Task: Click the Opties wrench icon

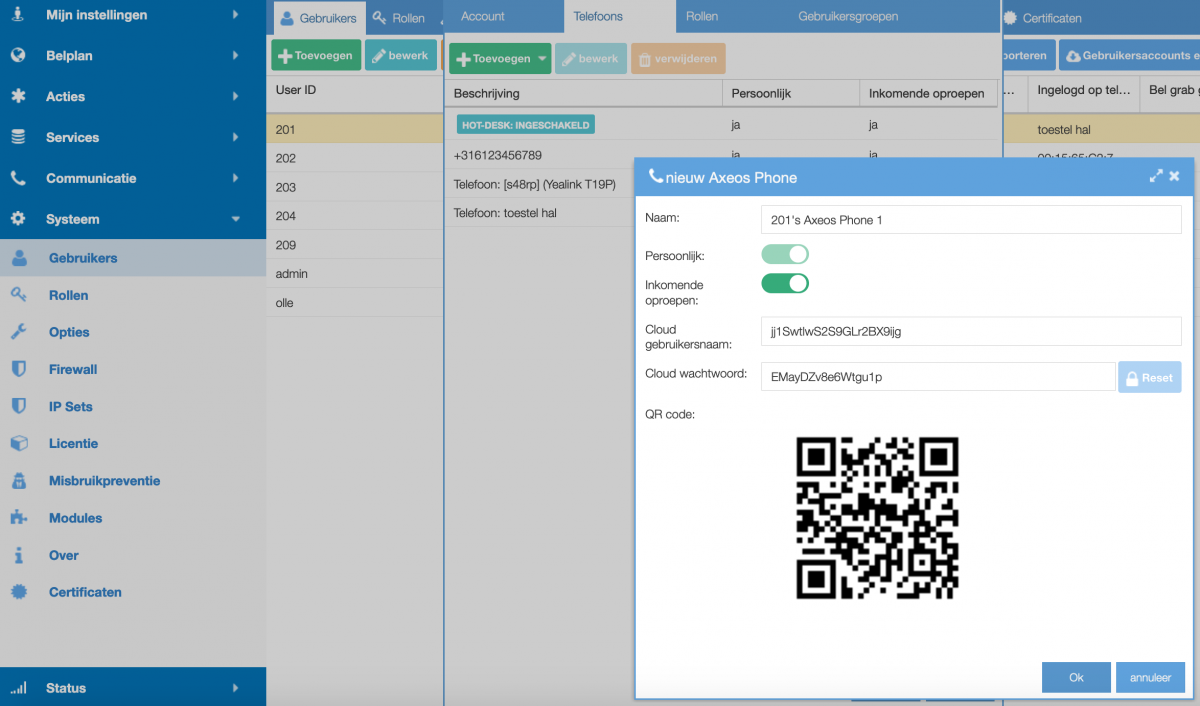Action: click(18, 332)
